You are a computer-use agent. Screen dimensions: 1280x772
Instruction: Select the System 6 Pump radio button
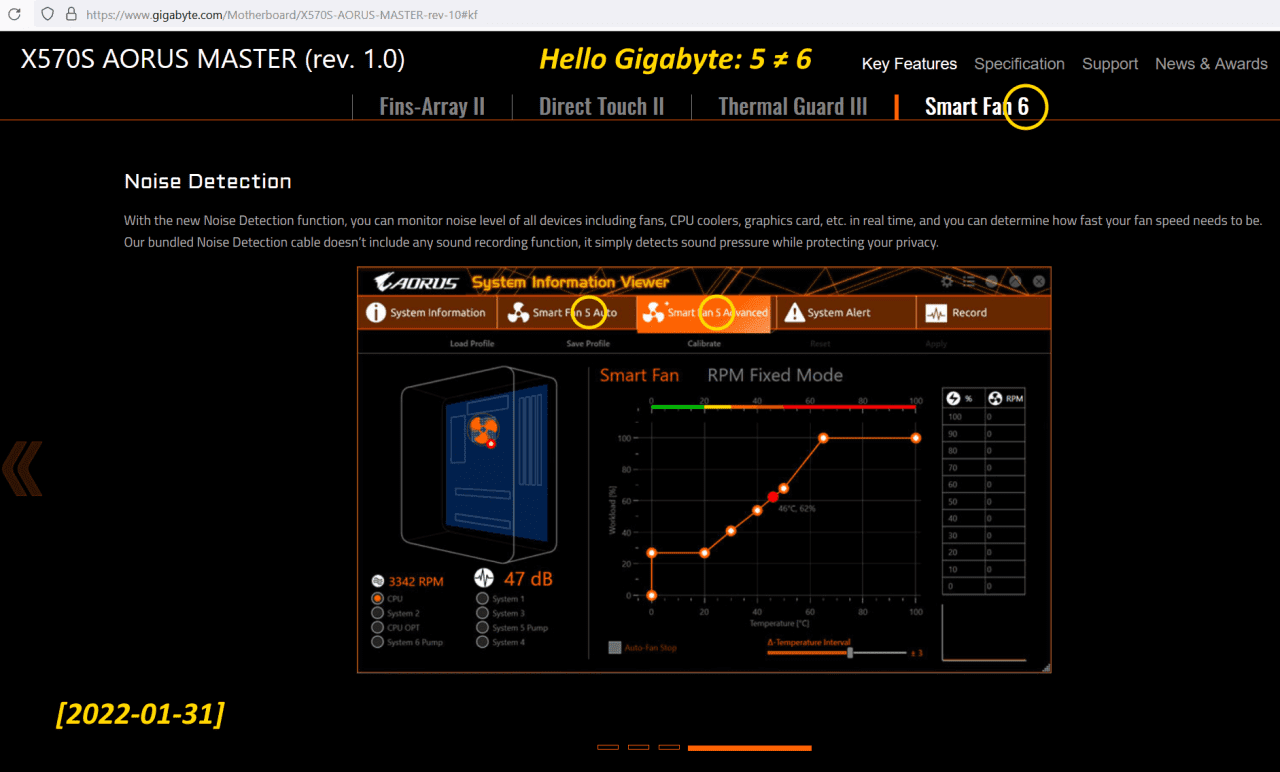377,642
